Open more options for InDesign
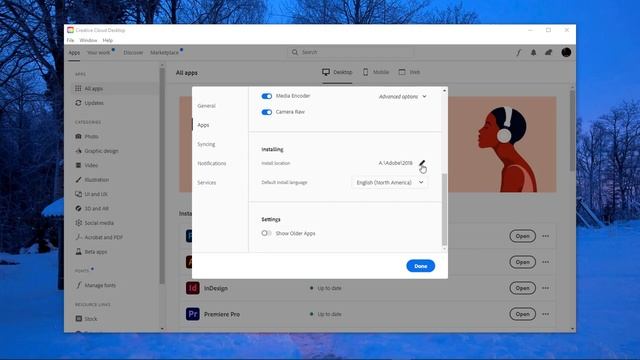The width and height of the screenshot is (640, 360). pos(546,288)
